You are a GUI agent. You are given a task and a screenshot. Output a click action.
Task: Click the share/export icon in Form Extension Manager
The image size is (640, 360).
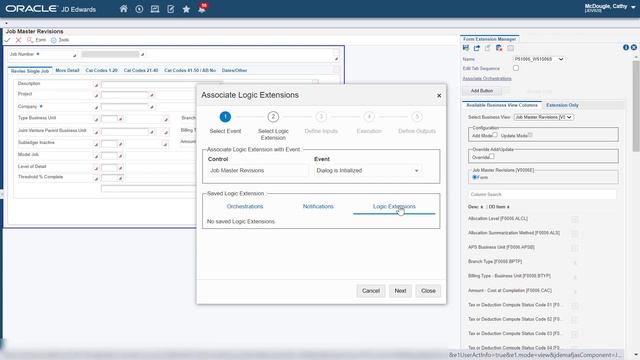pos(477,48)
